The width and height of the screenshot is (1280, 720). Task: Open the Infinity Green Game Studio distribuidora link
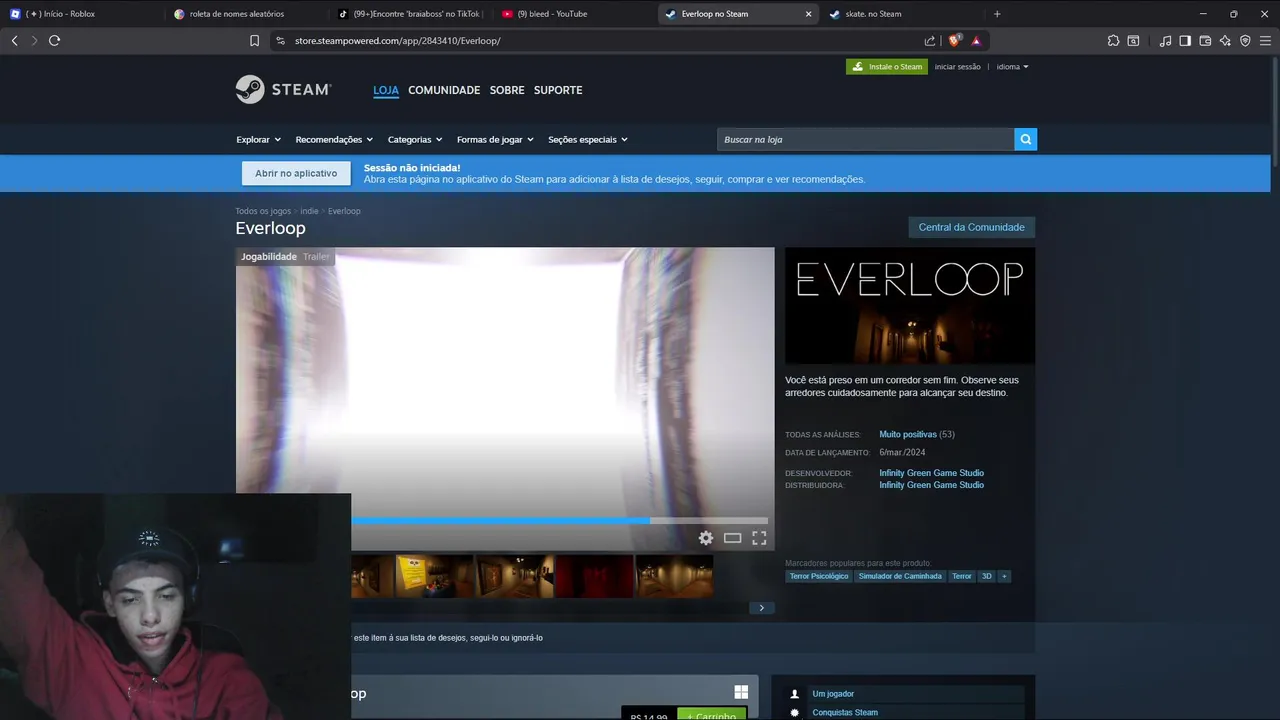(x=932, y=485)
